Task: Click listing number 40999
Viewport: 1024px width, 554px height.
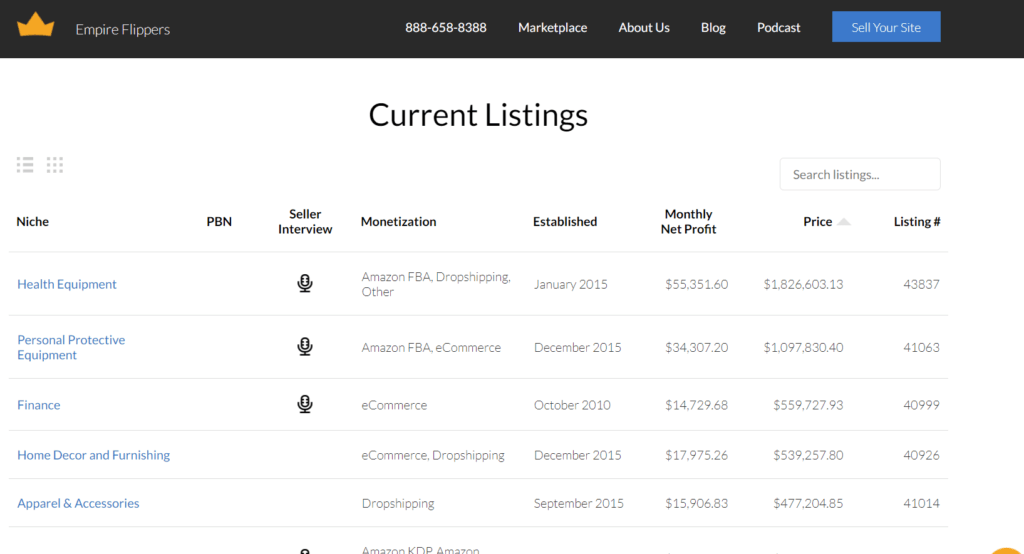Action: click(921, 405)
